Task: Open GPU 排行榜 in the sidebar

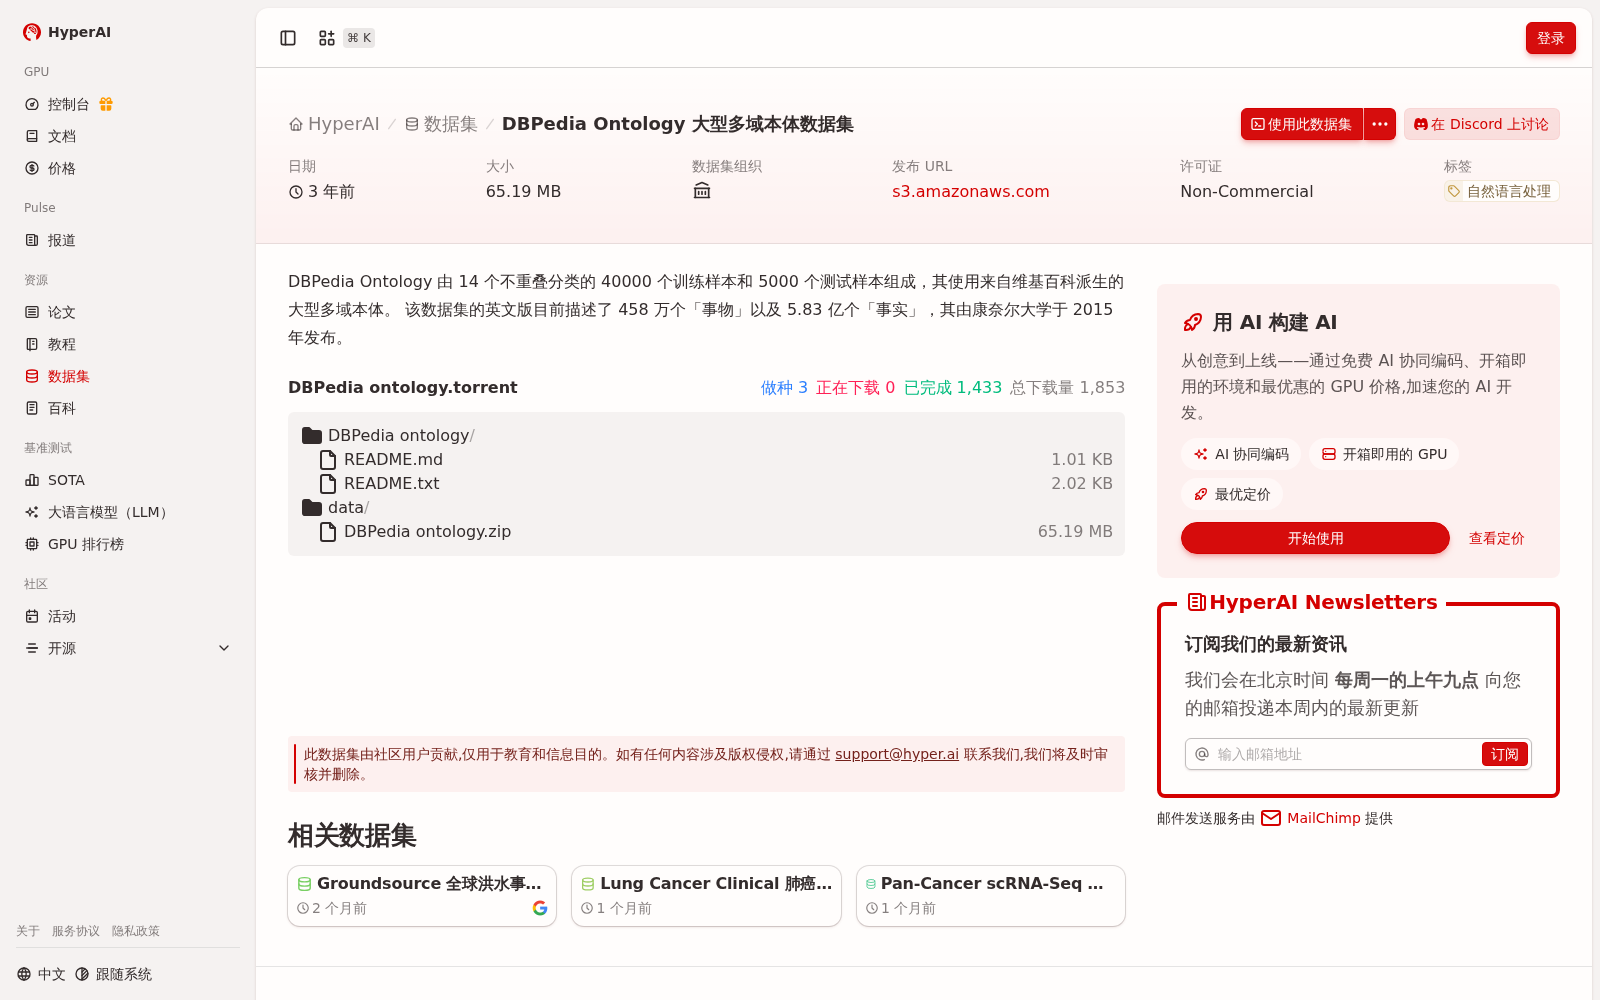Action: 128,544
